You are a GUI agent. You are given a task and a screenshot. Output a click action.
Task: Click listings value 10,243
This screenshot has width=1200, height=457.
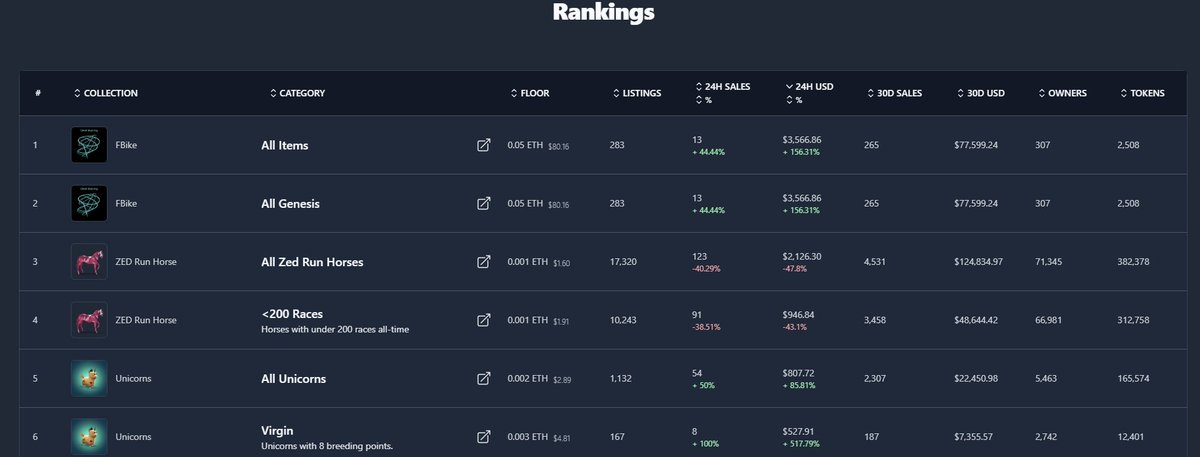[x=623, y=320]
